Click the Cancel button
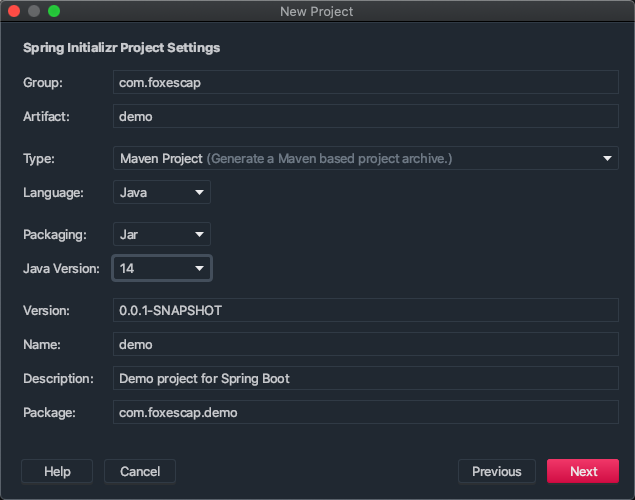635x500 pixels. click(140, 471)
